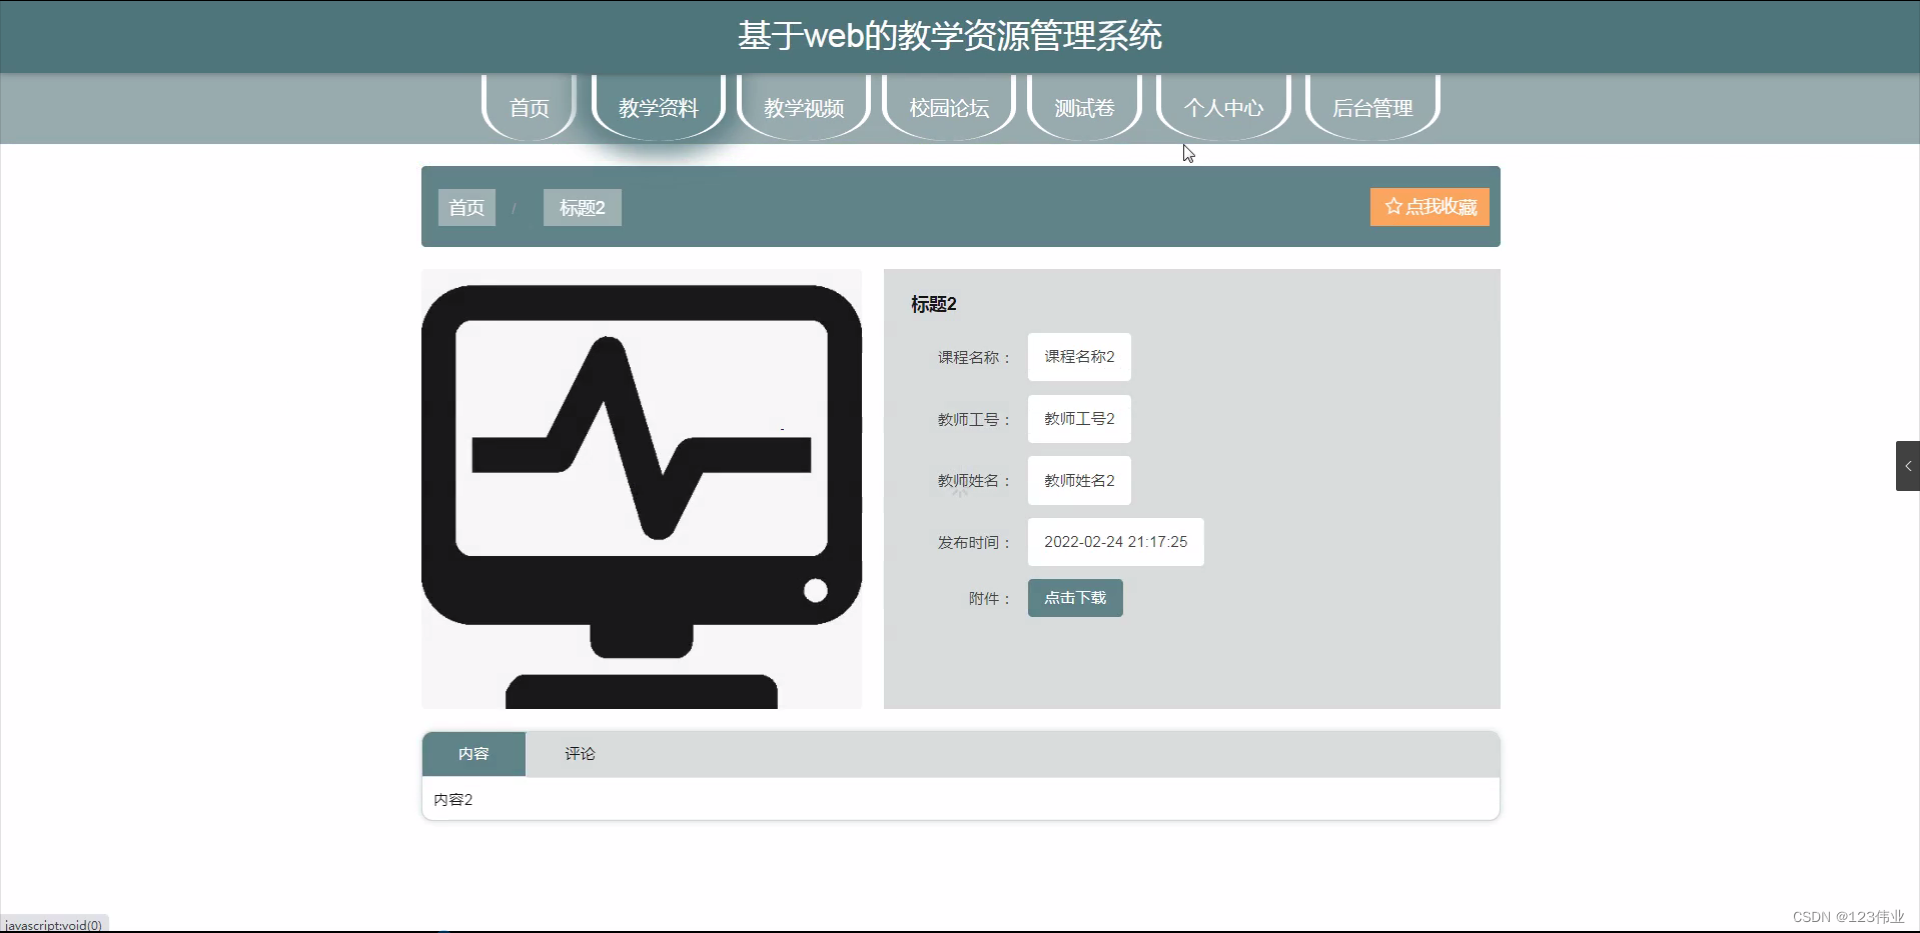The height and width of the screenshot is (933, 1920).
Task: Click the 课程名称2 course name field
Action: click(x=1078, y=357)
